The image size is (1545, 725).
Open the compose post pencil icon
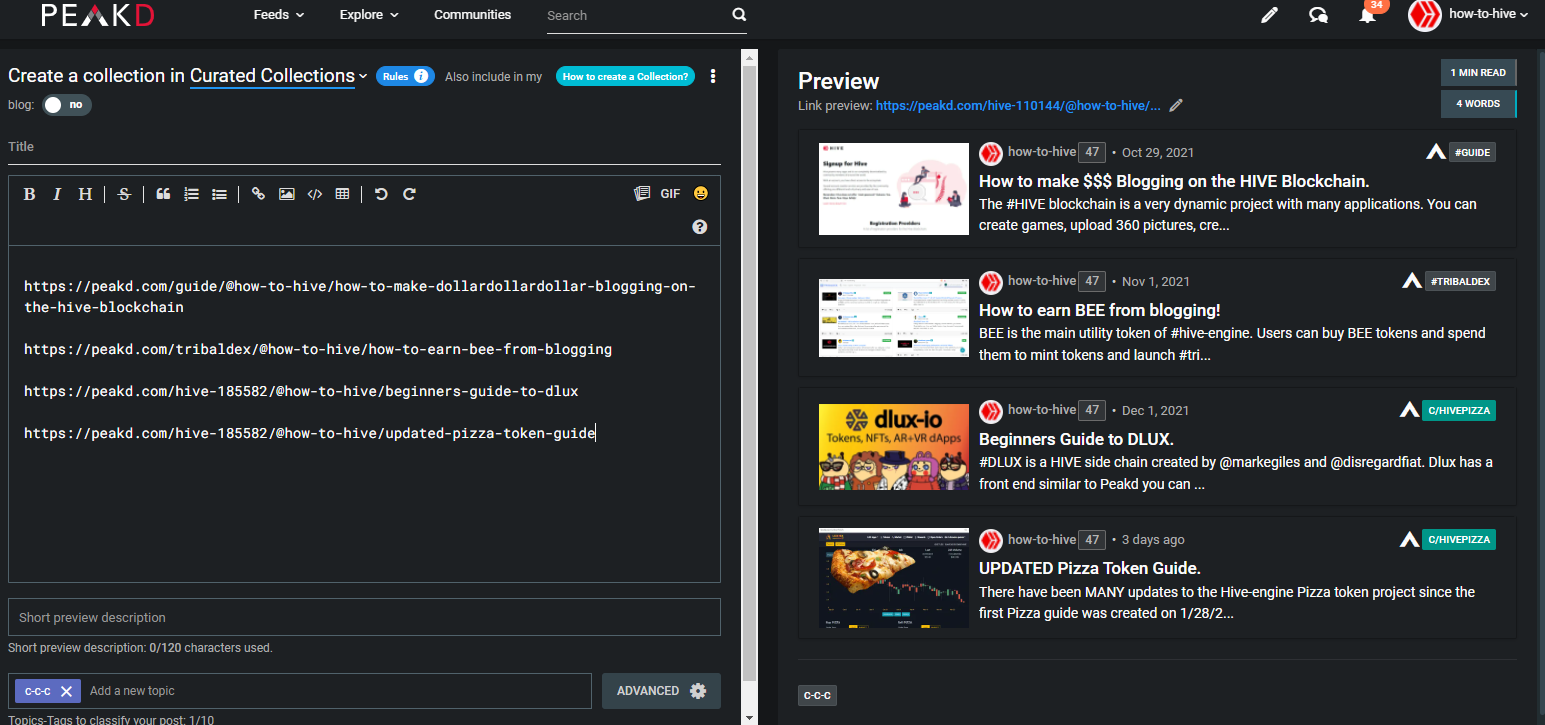coord(1270,15)
